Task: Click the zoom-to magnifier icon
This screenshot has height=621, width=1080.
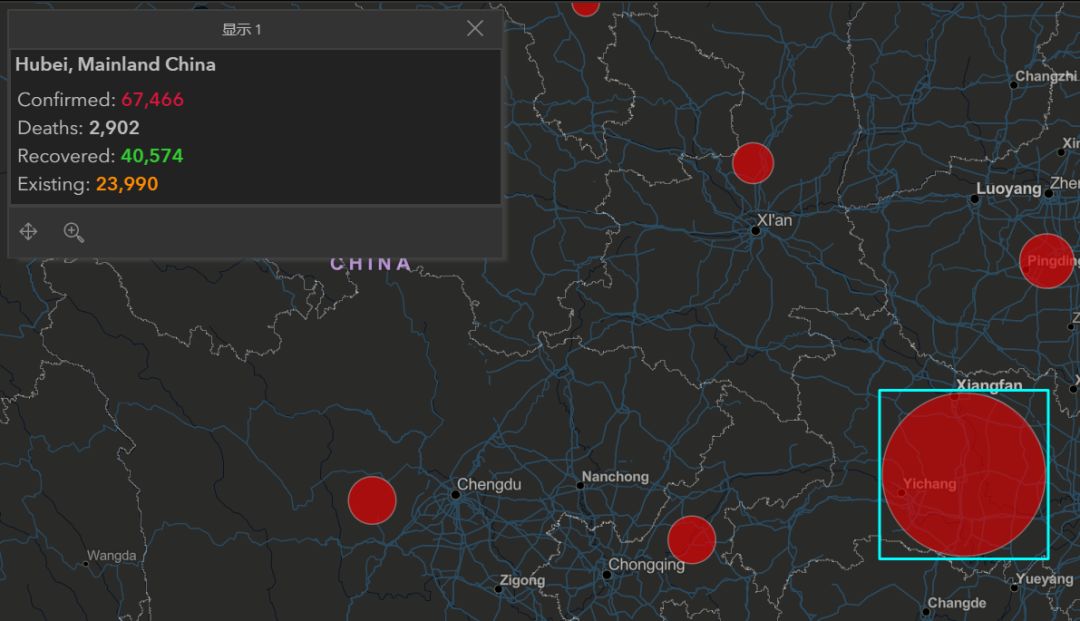Action: point(73,232)
